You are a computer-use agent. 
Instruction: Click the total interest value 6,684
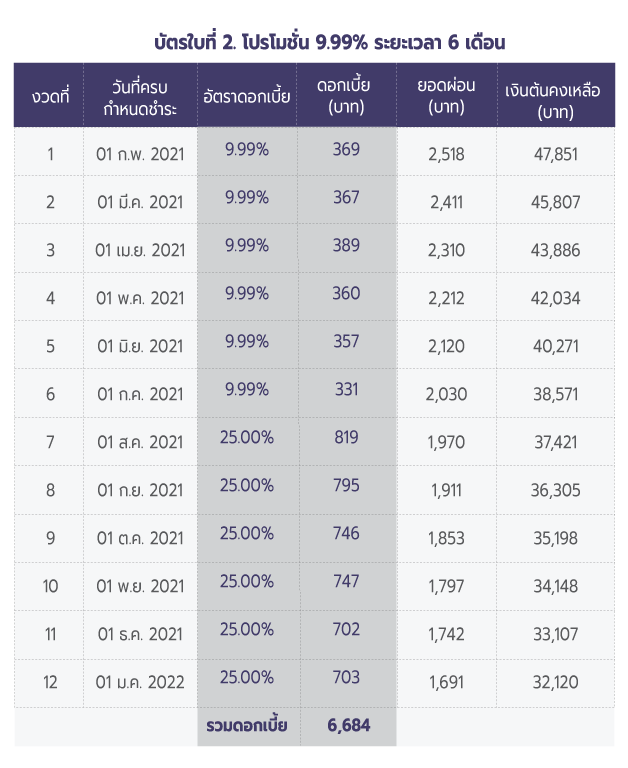(x=348, y=725)
